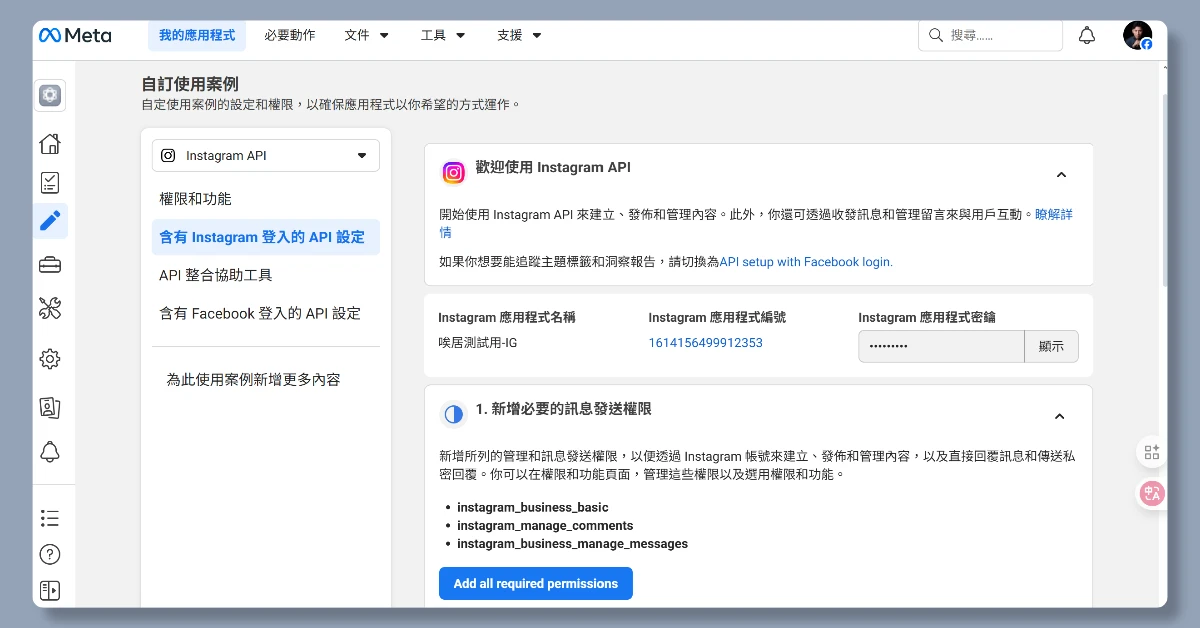Image resolution: width=1200 pixels, height=628 pixels.
Task: Open the app settings gear icon at sidebar top
Action: point(50,96)
